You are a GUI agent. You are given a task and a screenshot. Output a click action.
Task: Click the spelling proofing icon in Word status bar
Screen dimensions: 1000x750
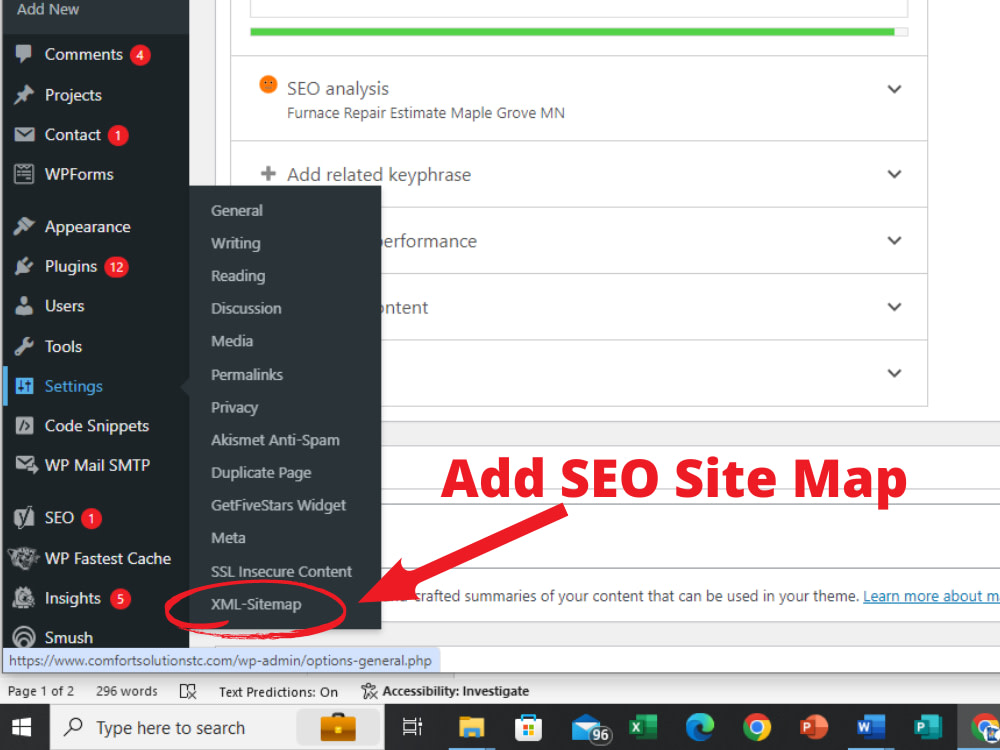click(x=188, y=691)
